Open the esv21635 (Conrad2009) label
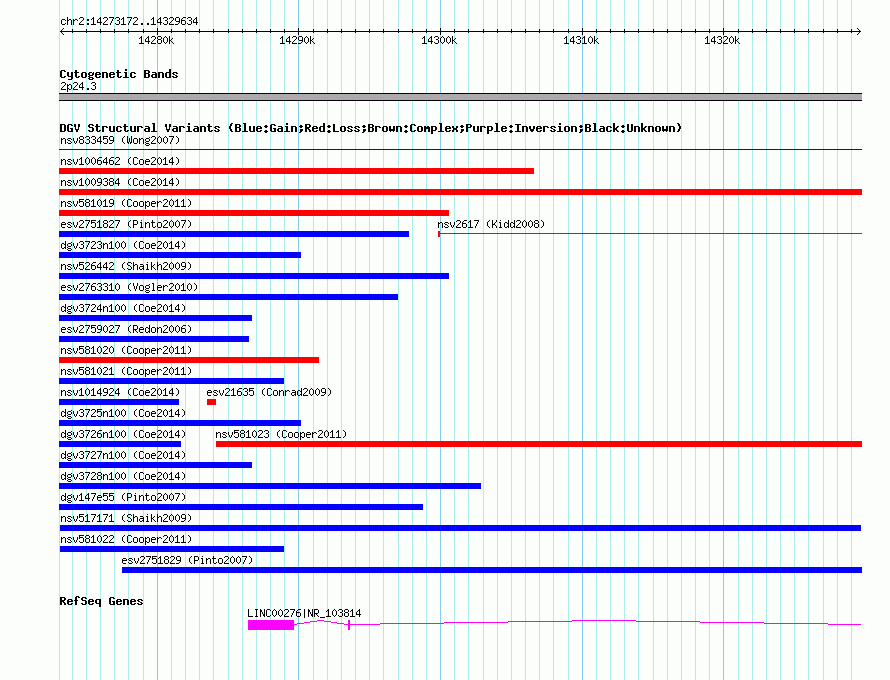The width and height of the screenshot is (890, 680). tap(269, 392)
